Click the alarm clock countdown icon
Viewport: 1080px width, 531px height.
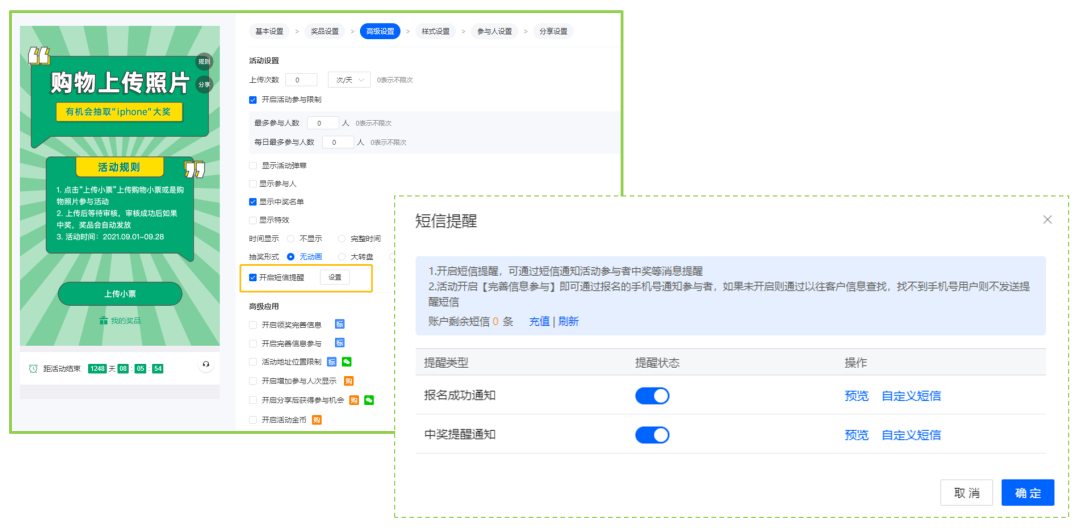click(33, 368)
